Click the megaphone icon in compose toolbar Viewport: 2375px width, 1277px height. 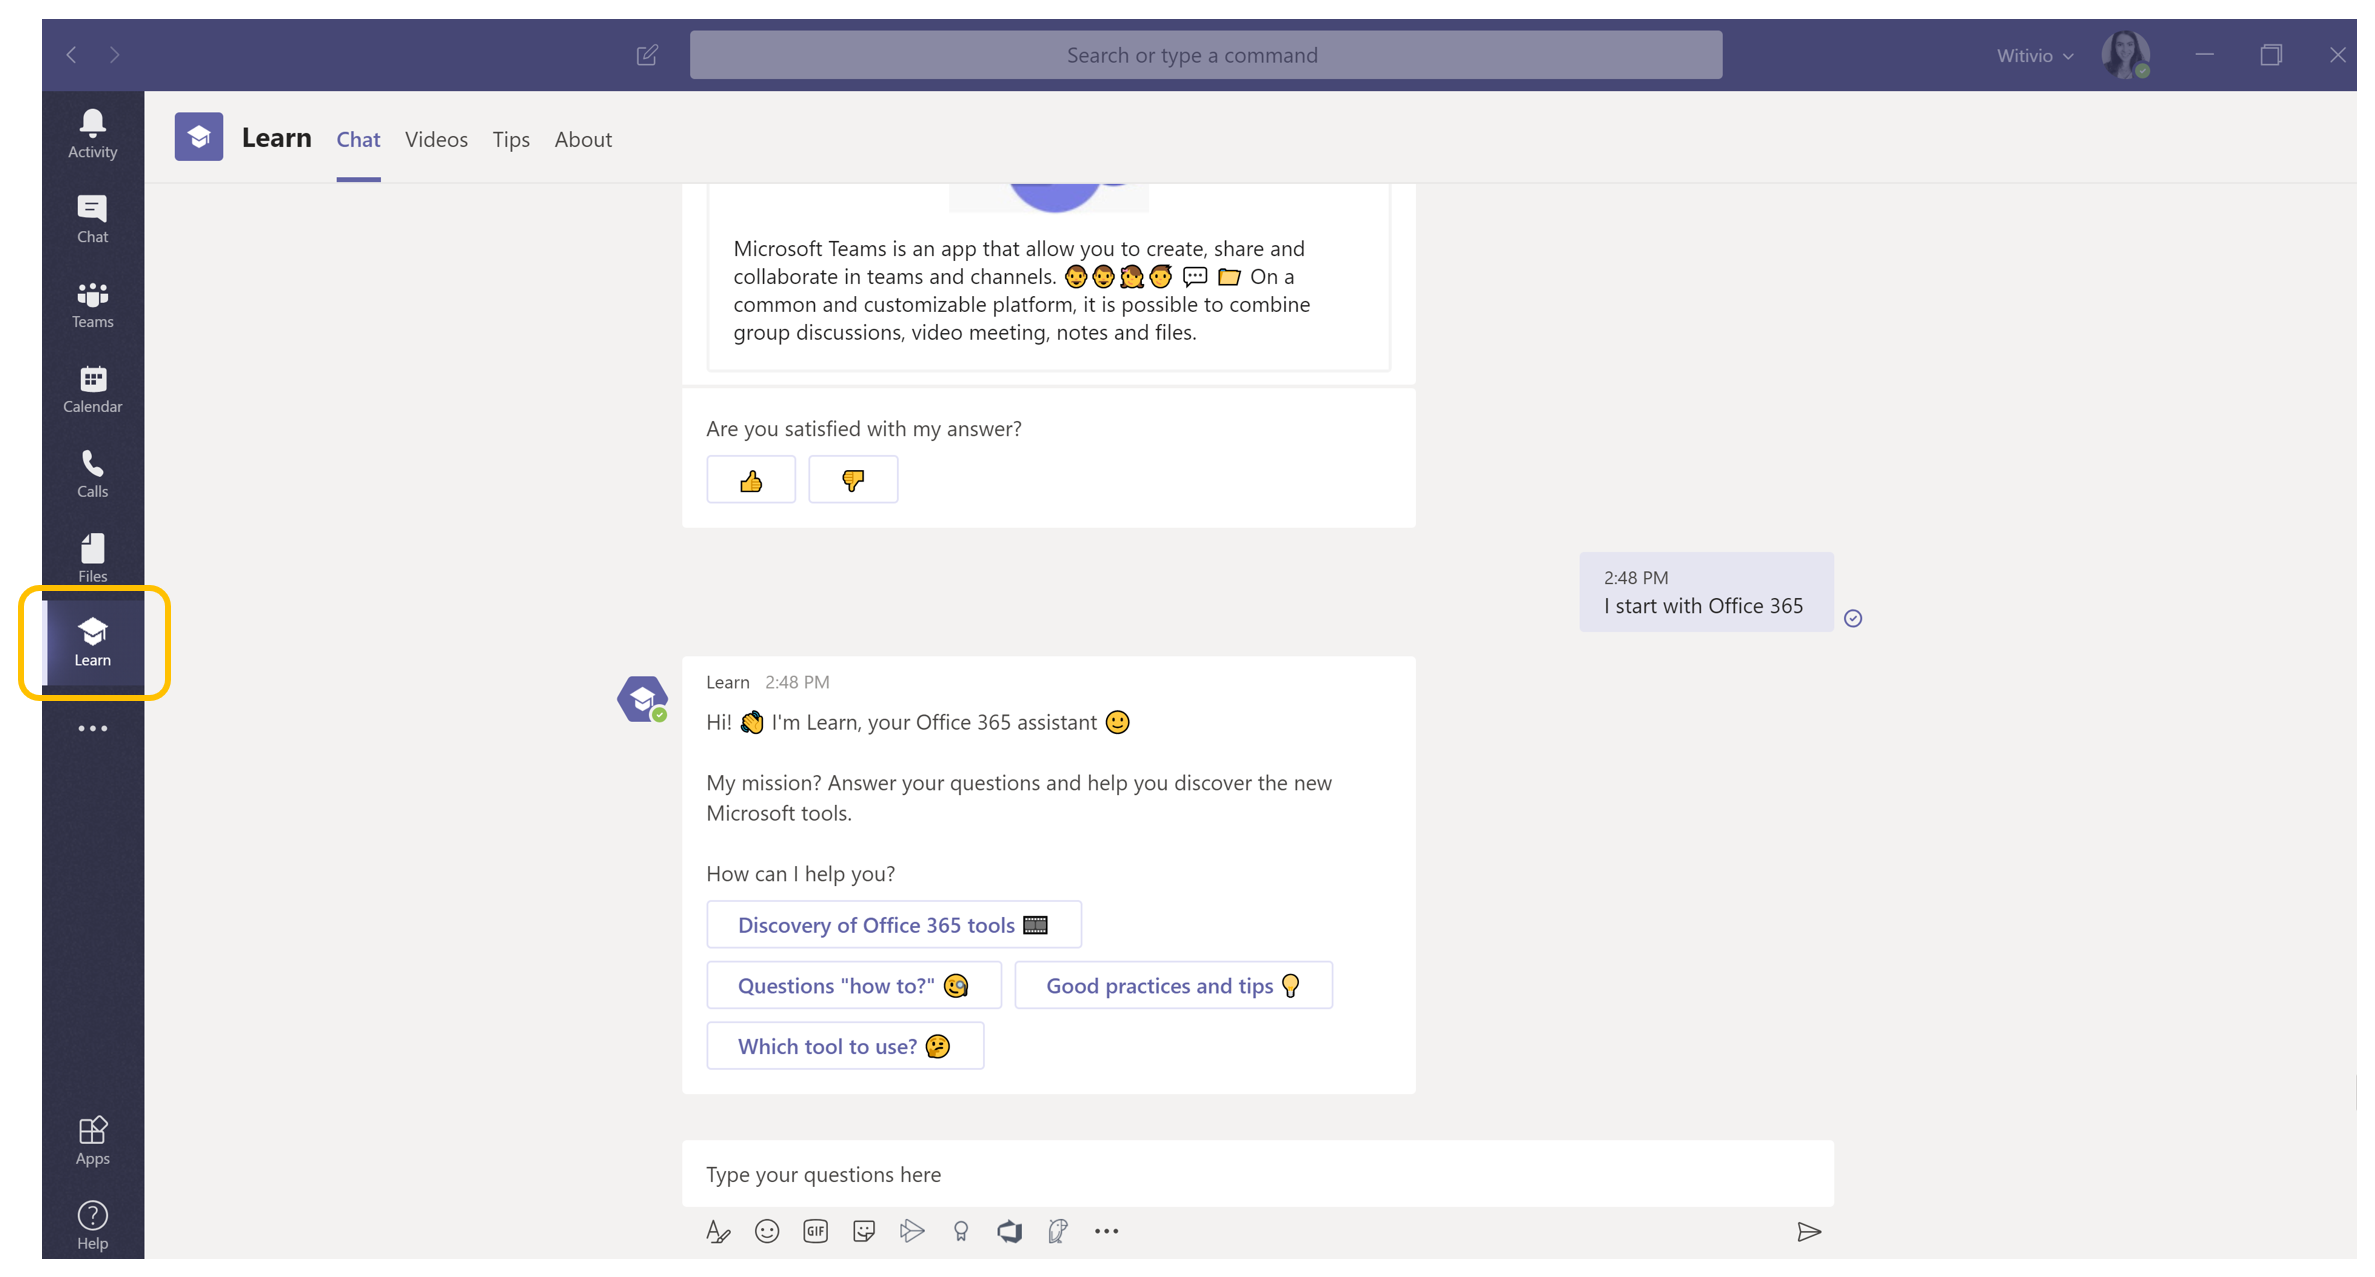point(1009,1231)
